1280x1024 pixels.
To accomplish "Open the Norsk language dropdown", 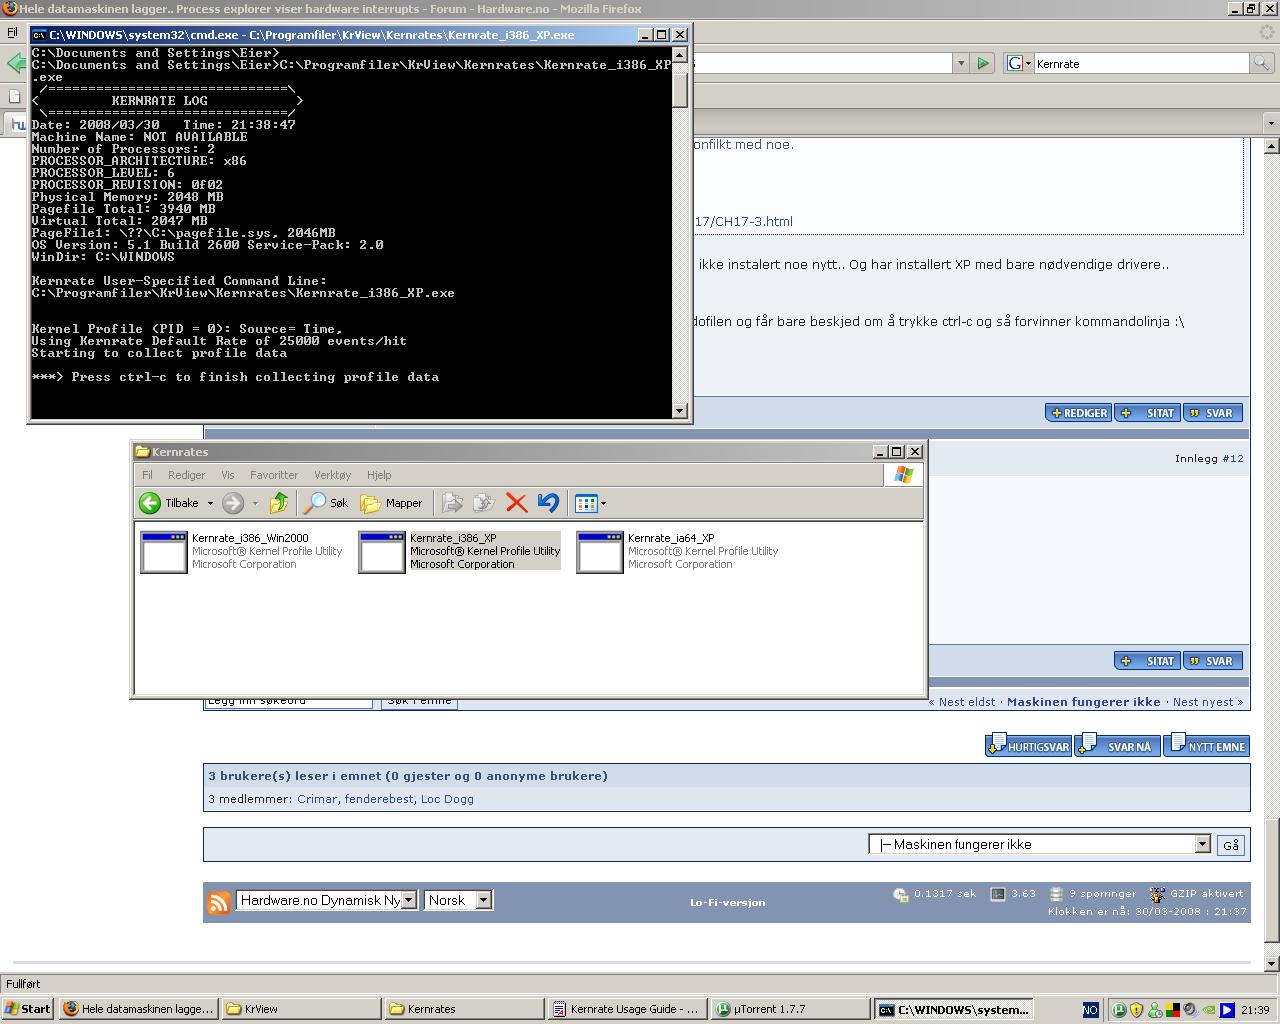I will (x=483, y=900).
